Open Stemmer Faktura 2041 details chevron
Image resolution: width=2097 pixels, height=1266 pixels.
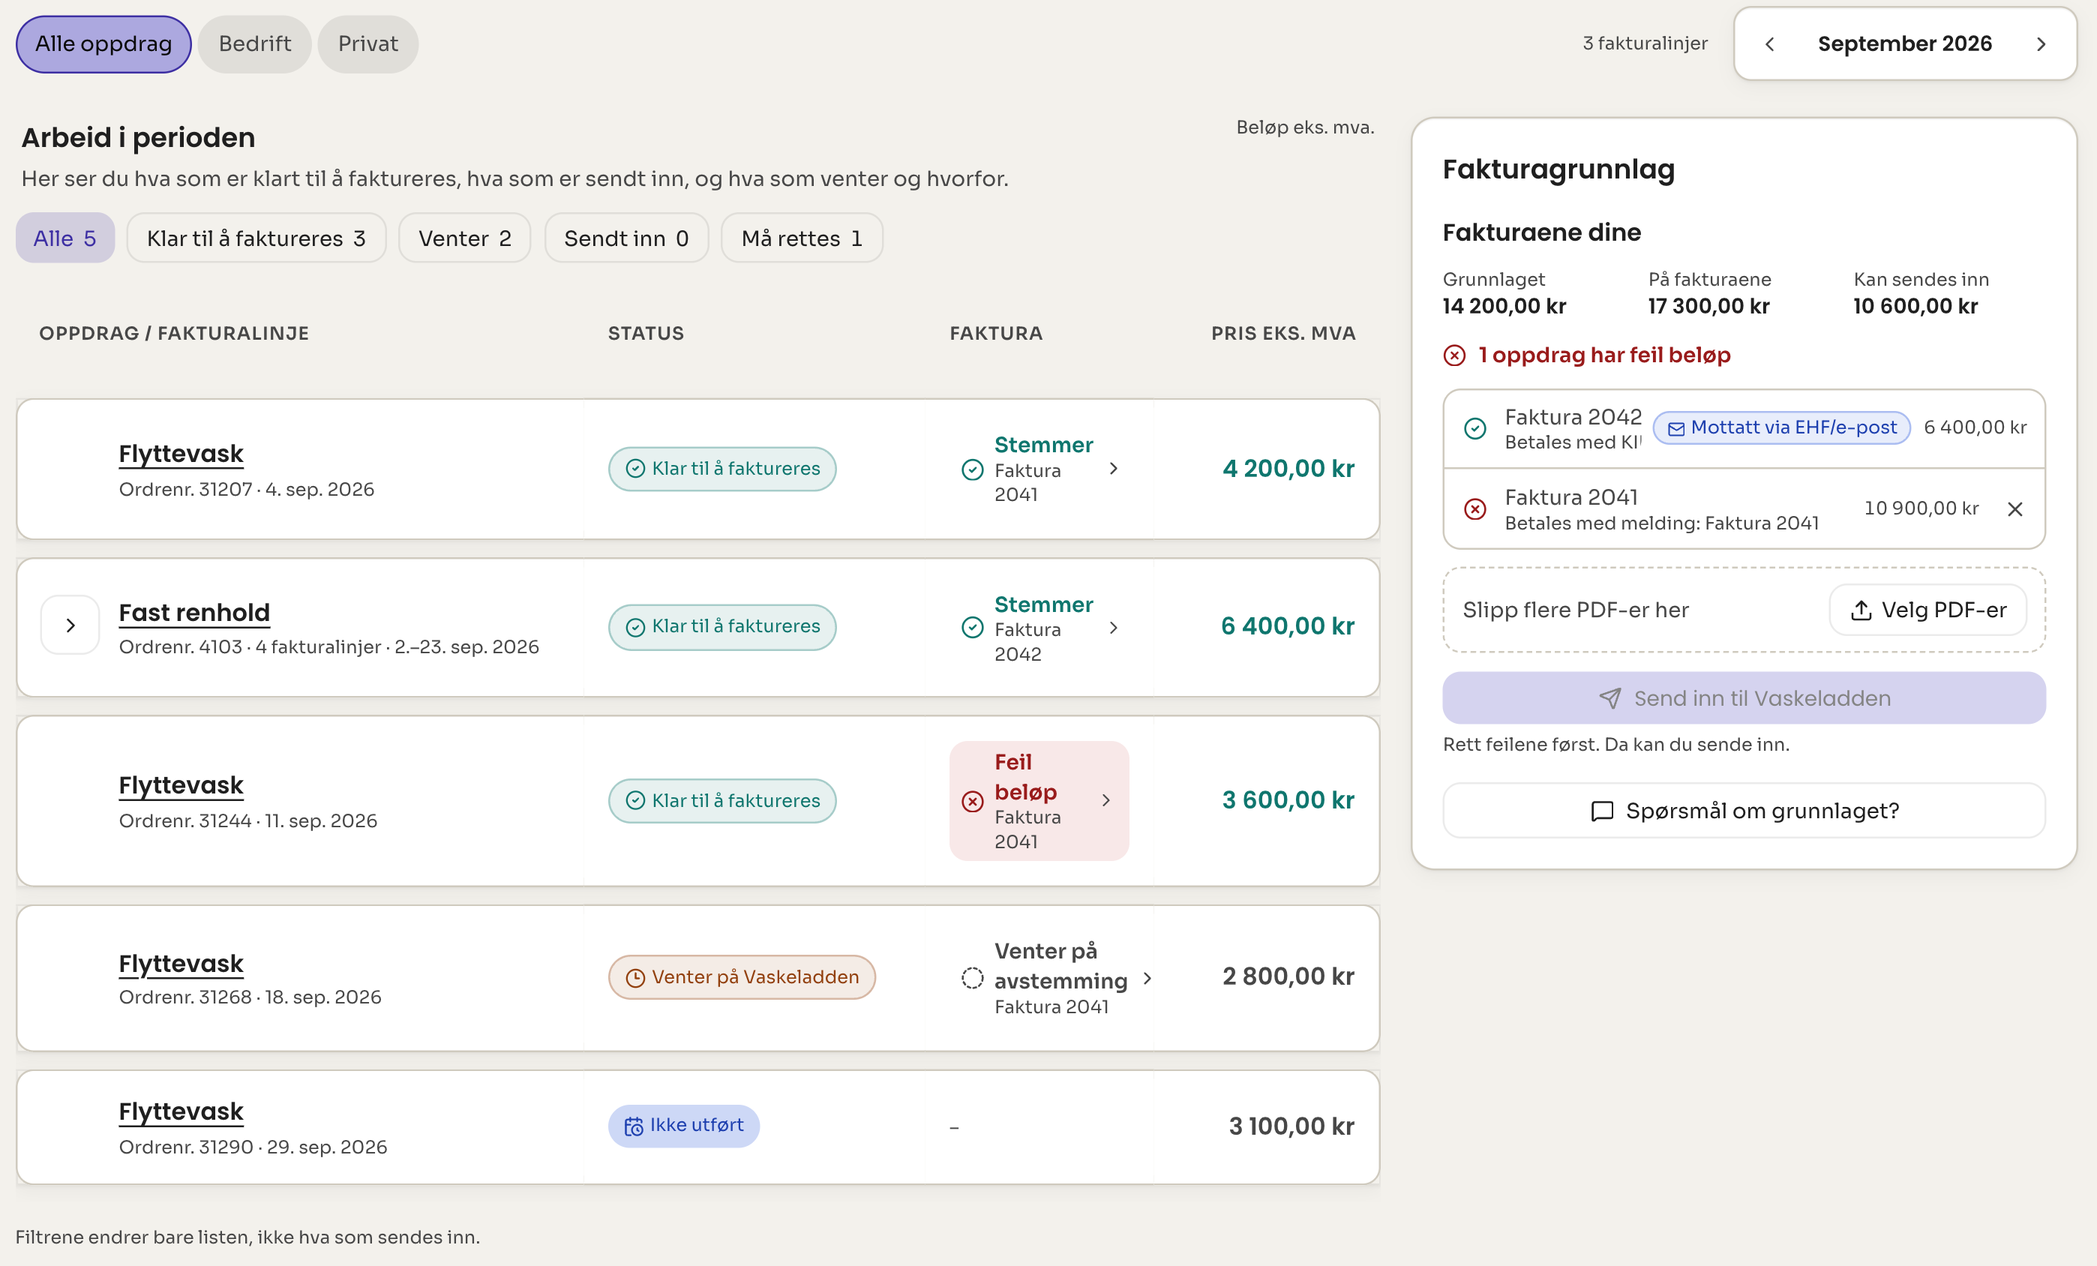[x=1113, y=469]
